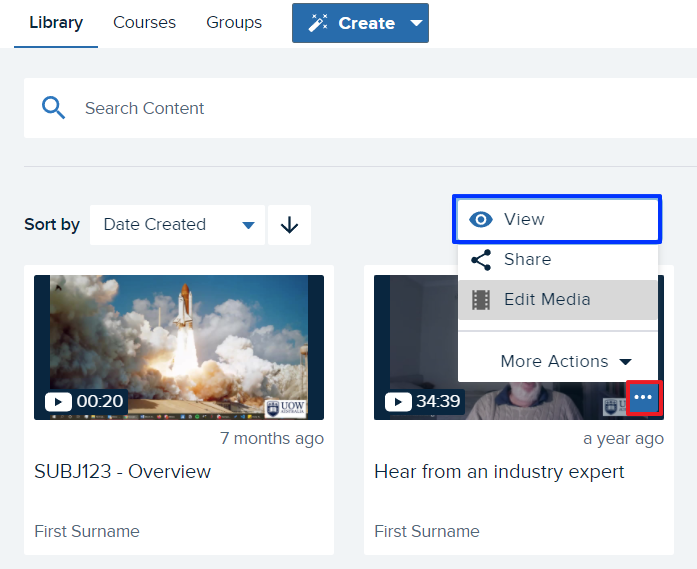Click First Surname under SUBJ123 - Overview
Image resolution: width=697 pixels, height=569 pixels.
[x=87, y=531]
